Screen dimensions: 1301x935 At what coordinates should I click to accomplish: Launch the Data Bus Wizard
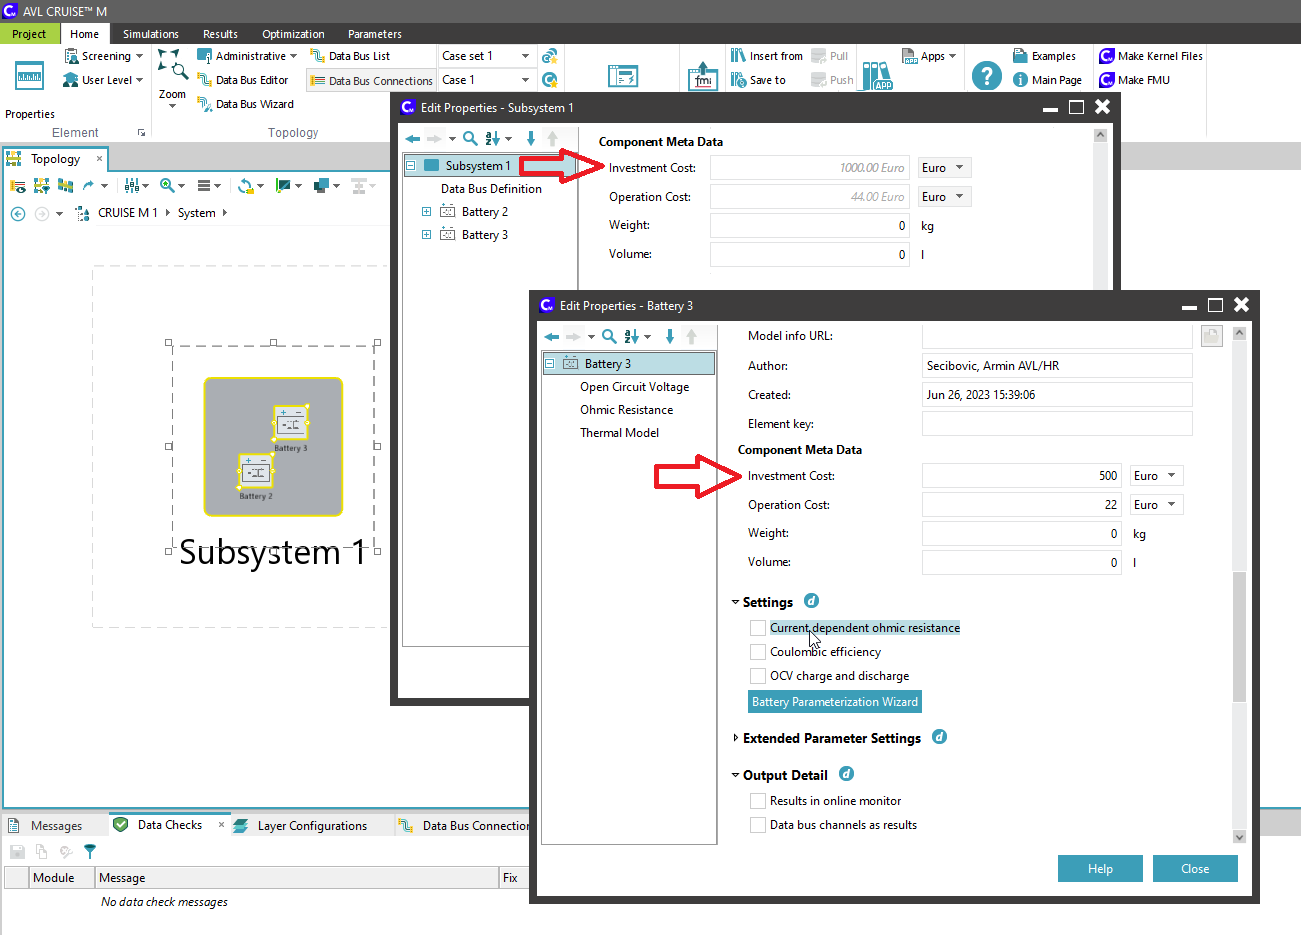tap(254, 104)
